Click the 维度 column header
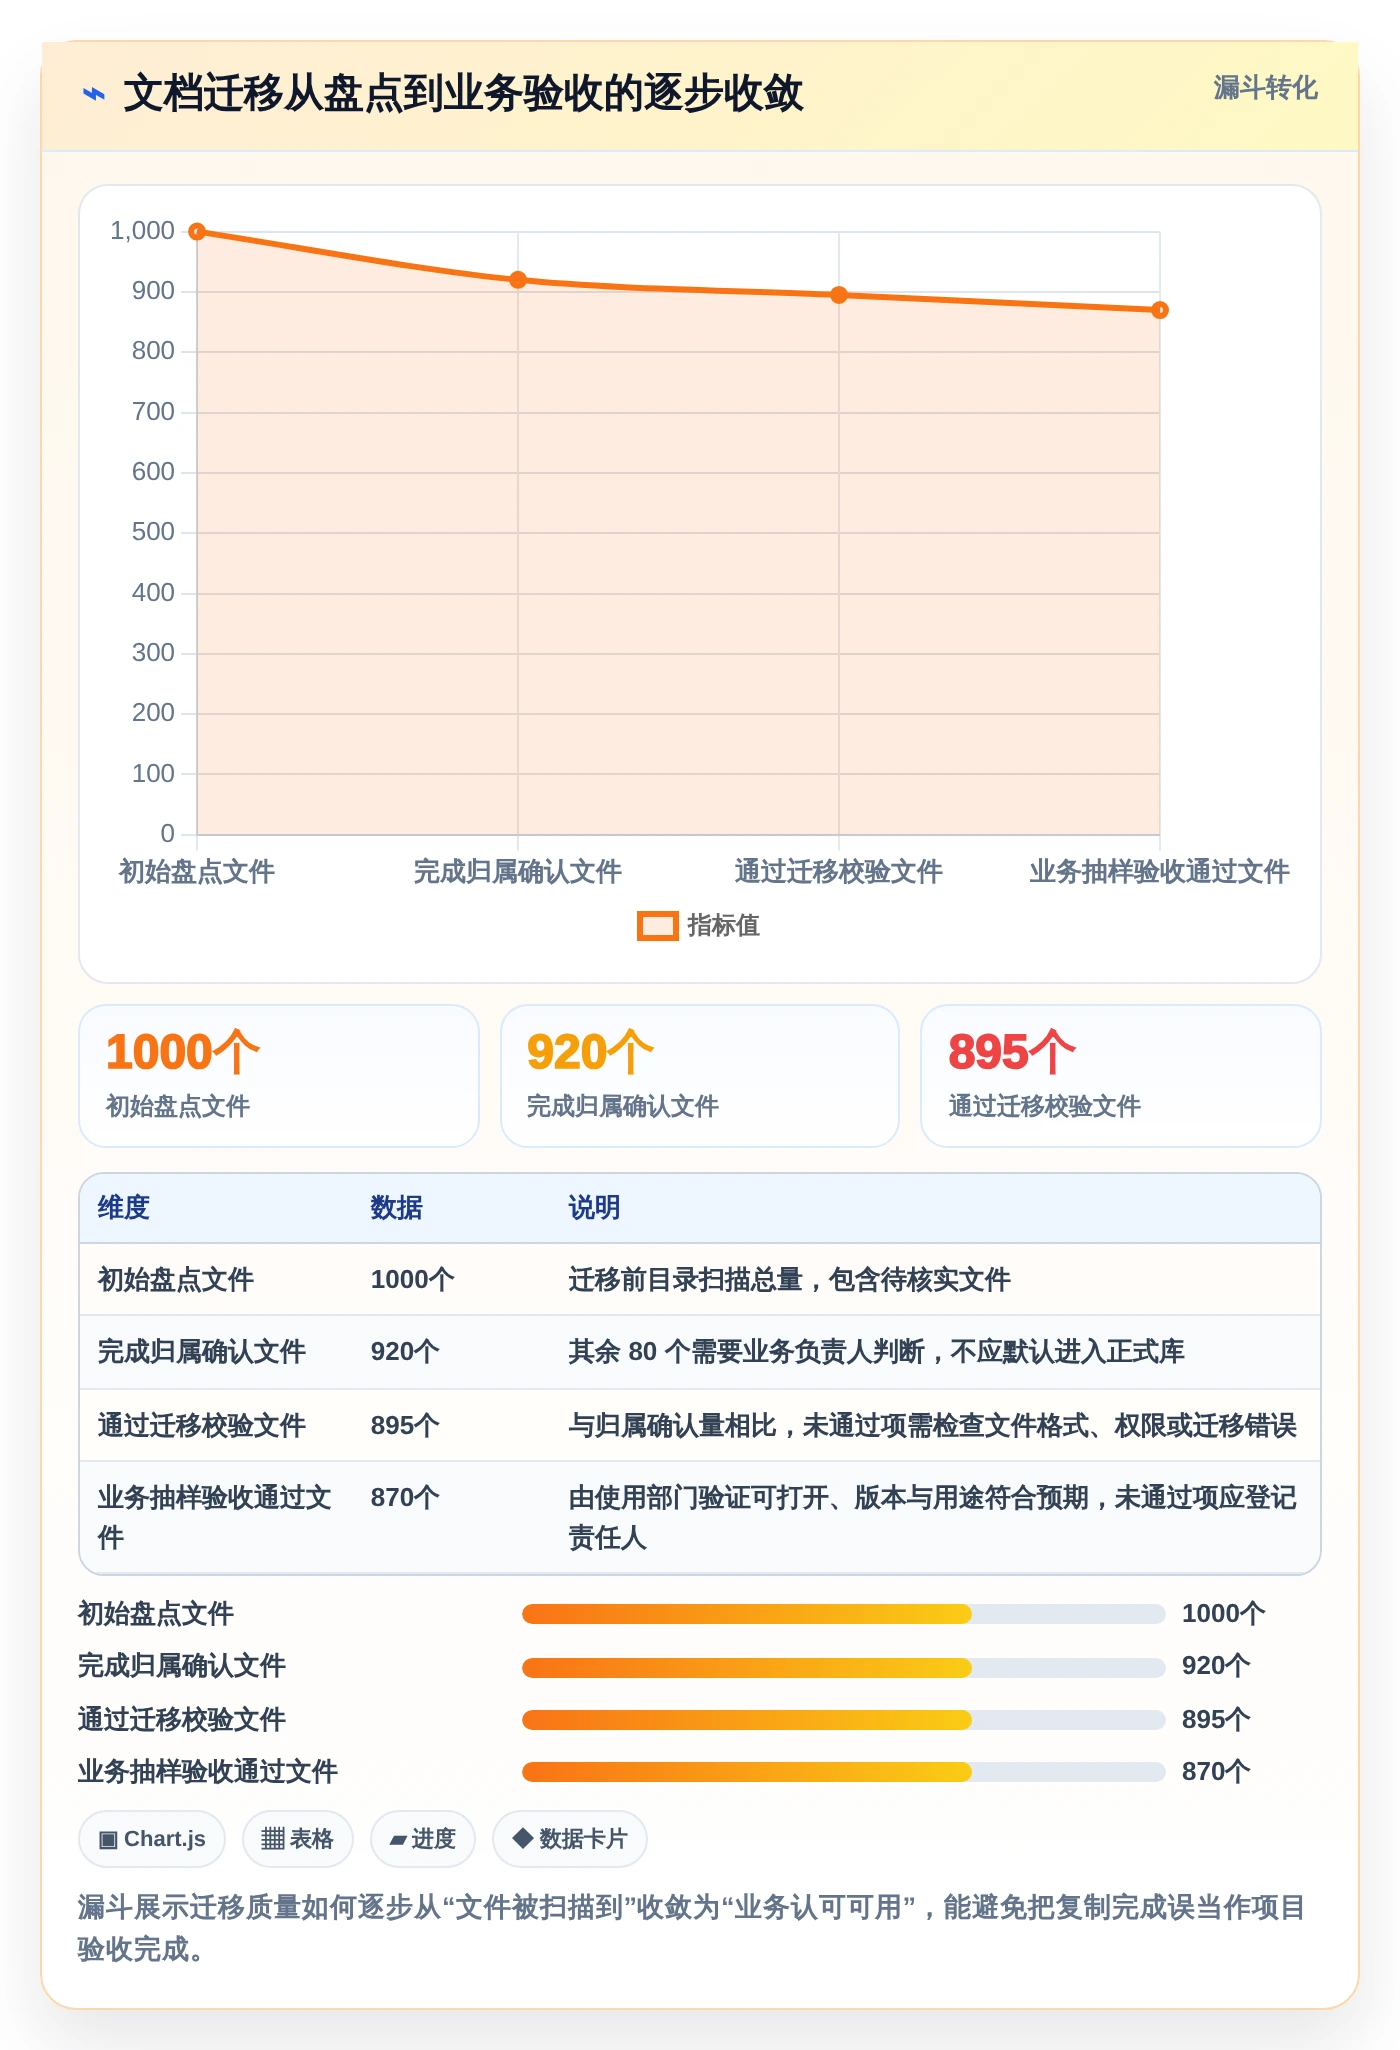 (124, 1208)
